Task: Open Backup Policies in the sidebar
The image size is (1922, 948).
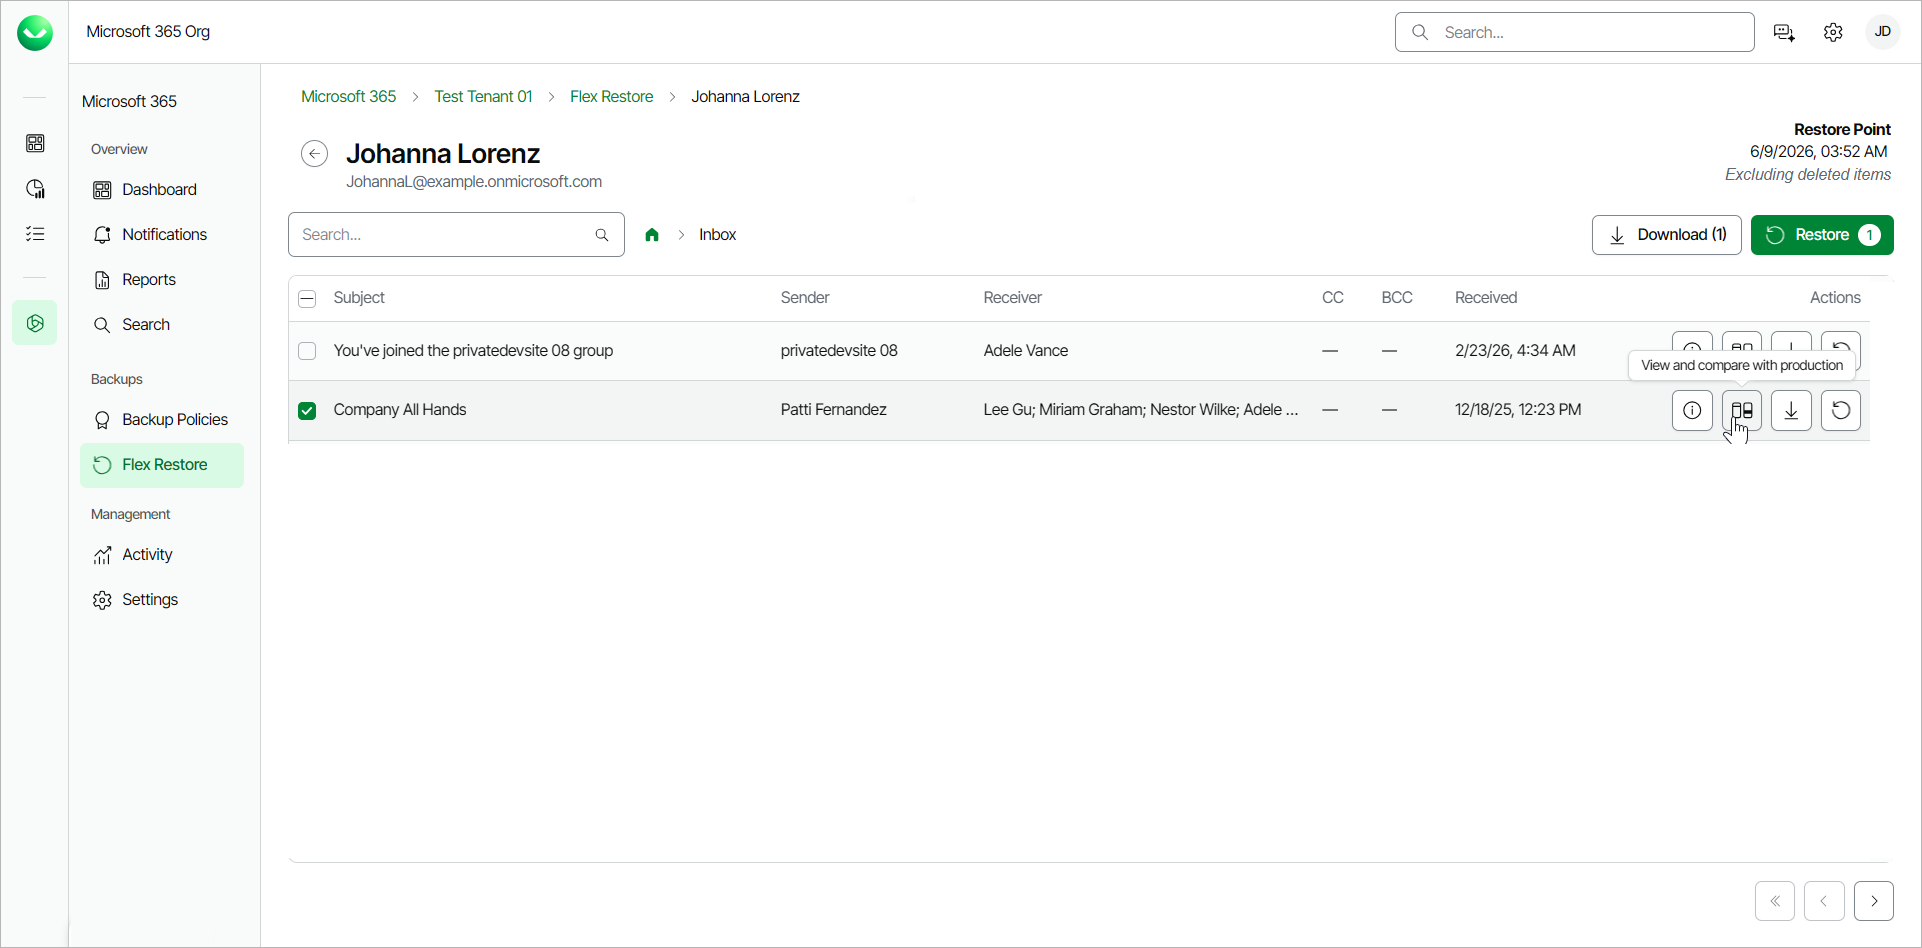Action: click(162, 420)
